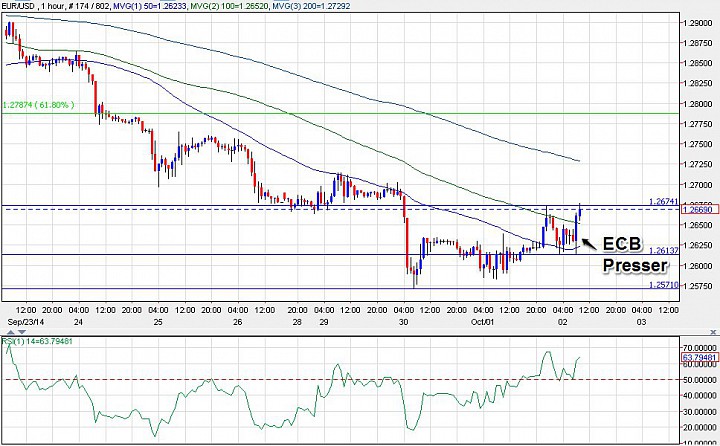Move RSI panel up with the up-triangle icon

[11, 332]
